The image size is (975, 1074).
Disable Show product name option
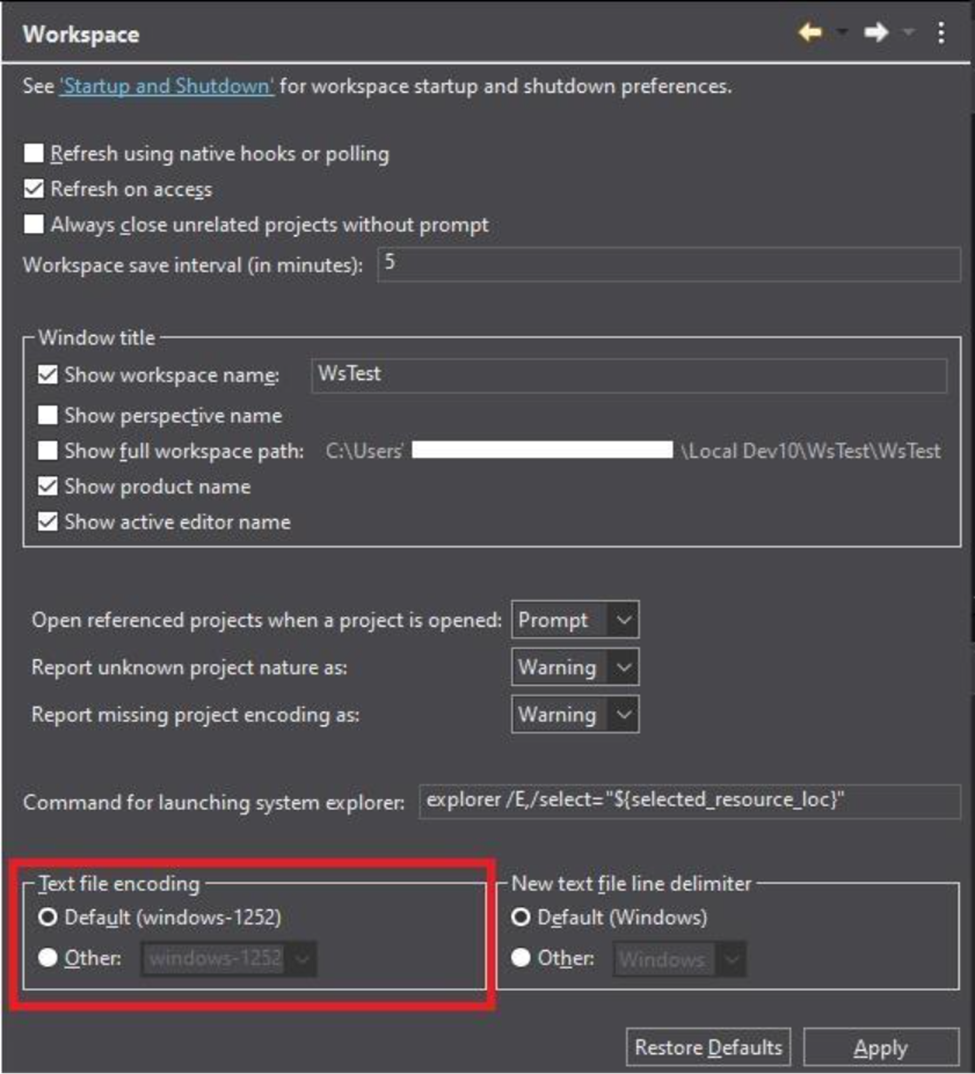(48, 487)
